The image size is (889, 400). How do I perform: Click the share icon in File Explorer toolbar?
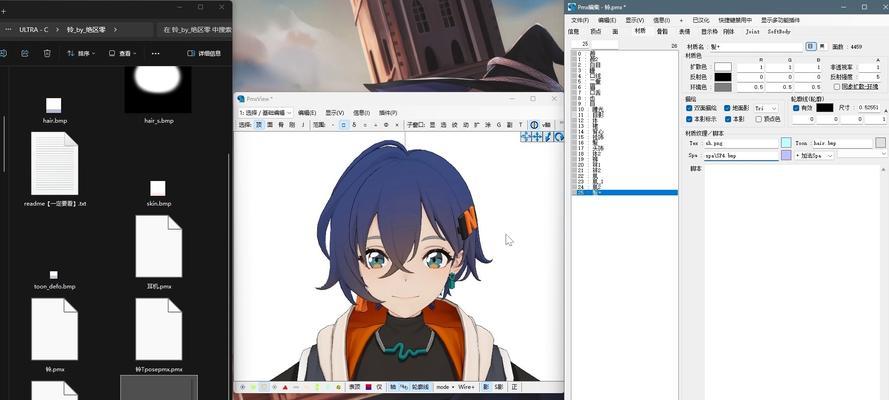tap(25, 53)
